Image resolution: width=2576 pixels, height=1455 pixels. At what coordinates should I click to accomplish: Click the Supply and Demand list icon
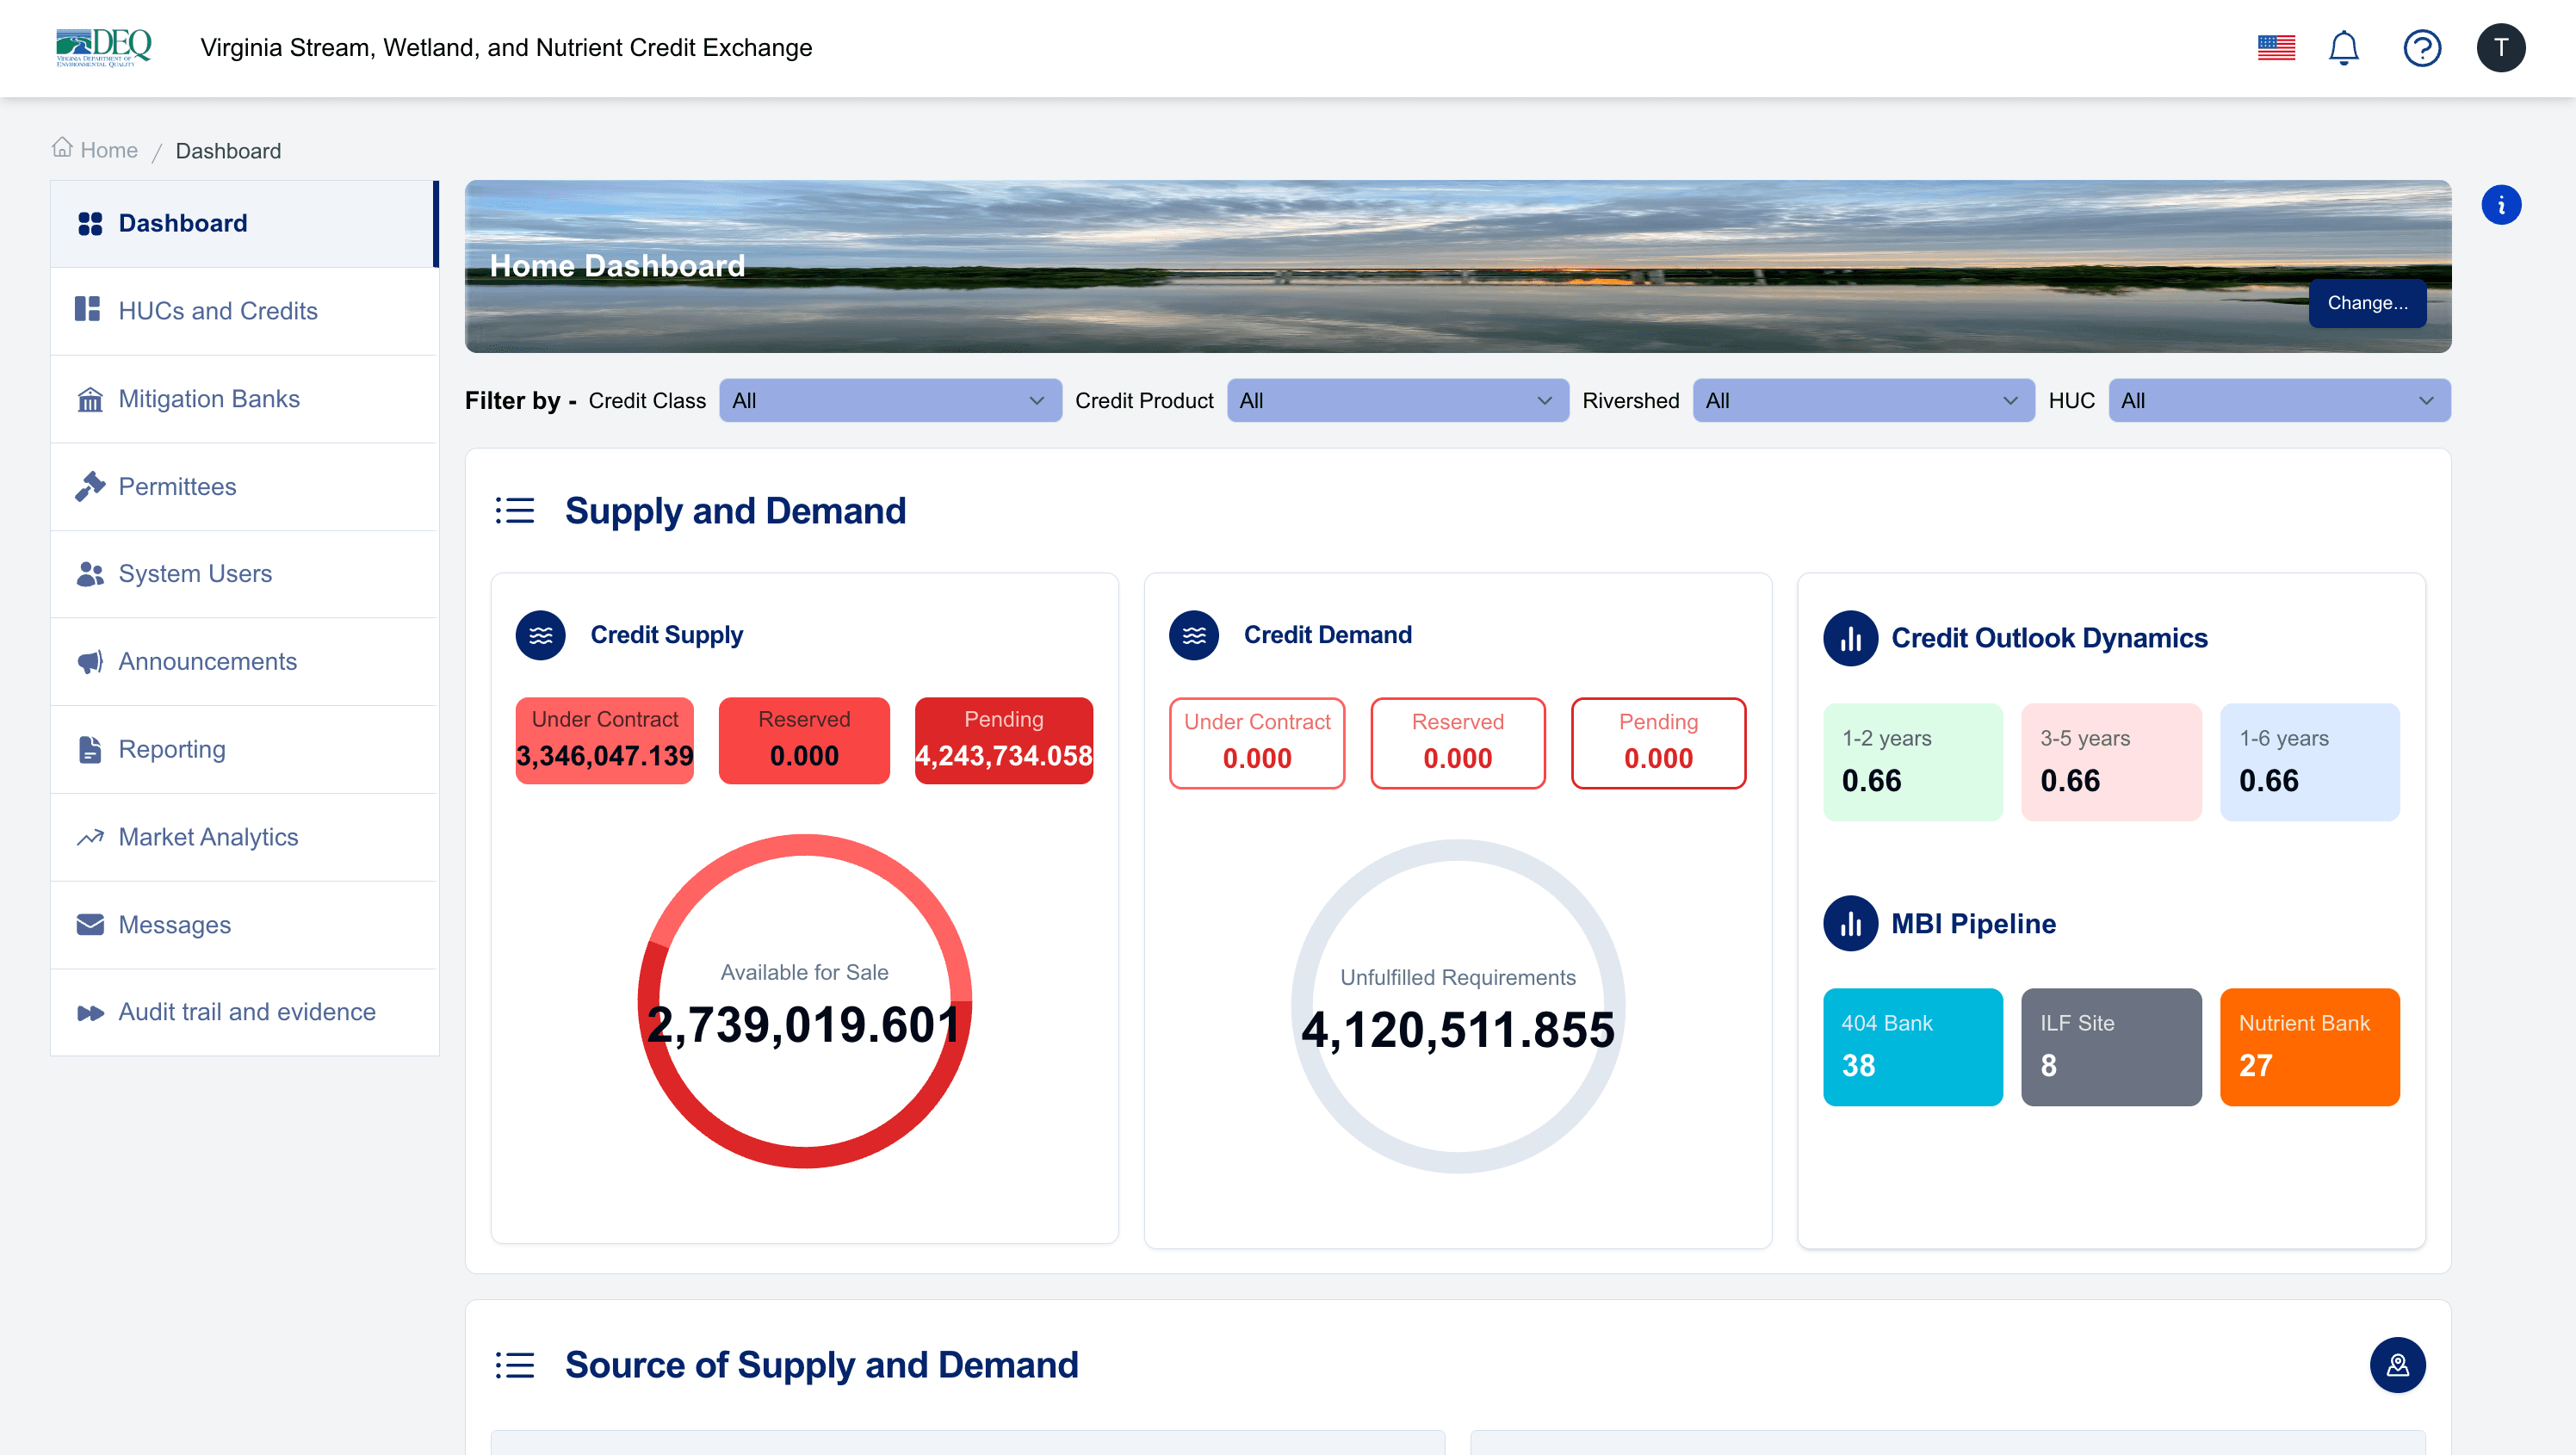(515, 511)
